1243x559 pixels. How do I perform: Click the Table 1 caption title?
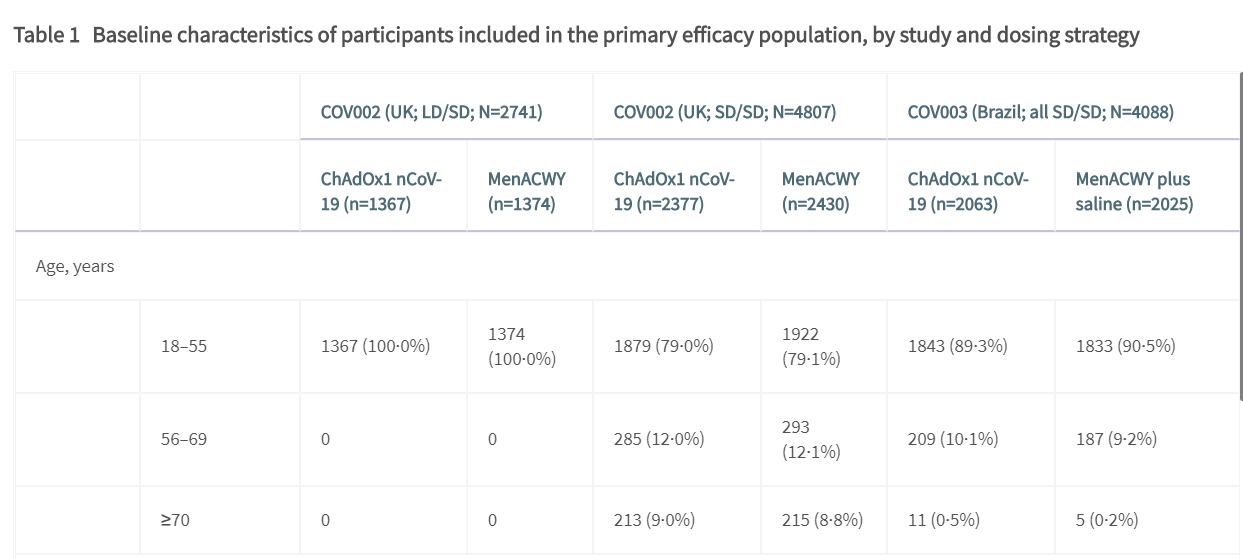coord(575,36)
